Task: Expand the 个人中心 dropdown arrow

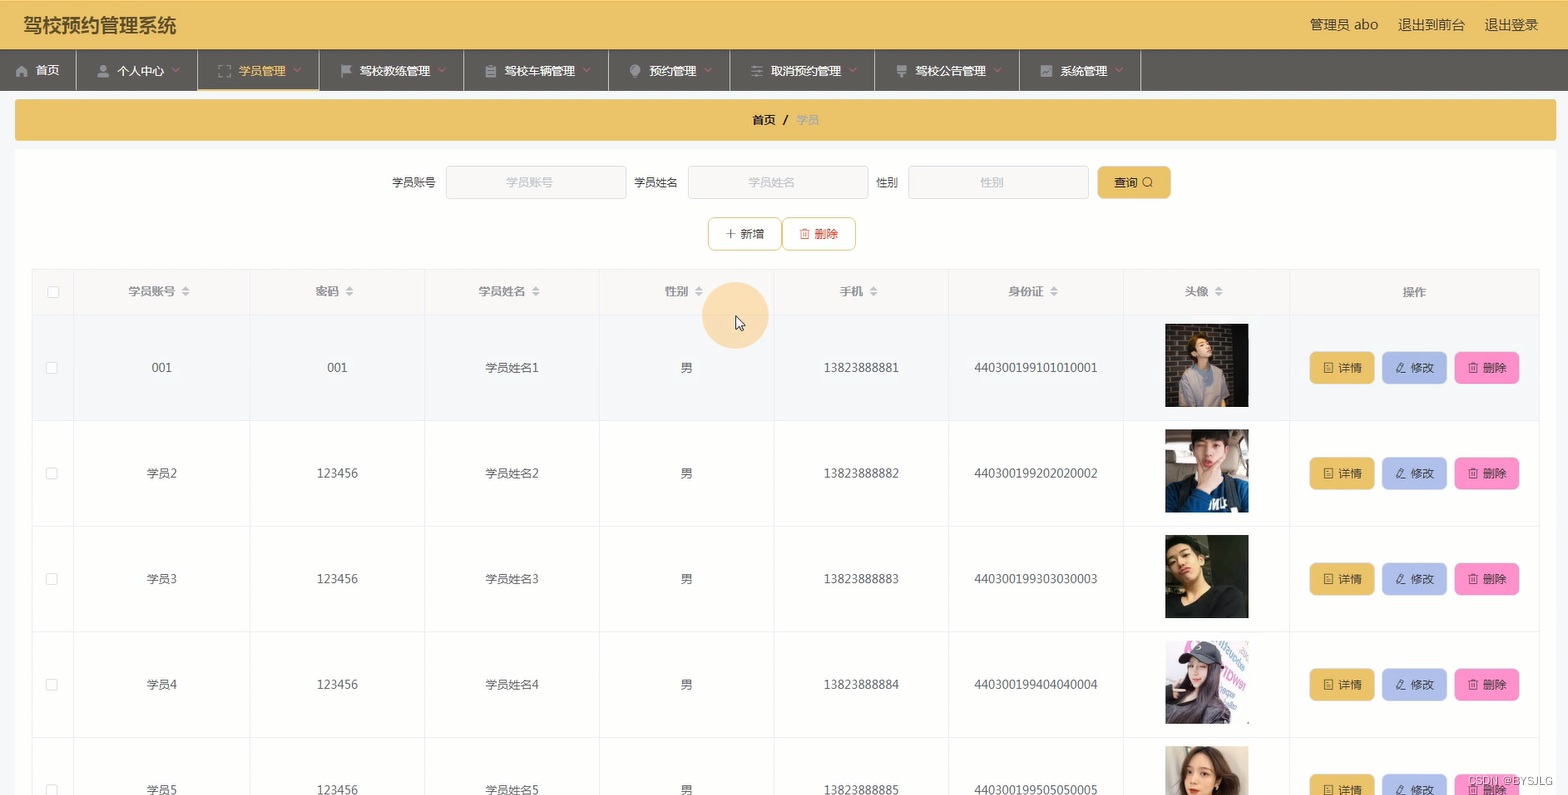Action: pos(176,70)
